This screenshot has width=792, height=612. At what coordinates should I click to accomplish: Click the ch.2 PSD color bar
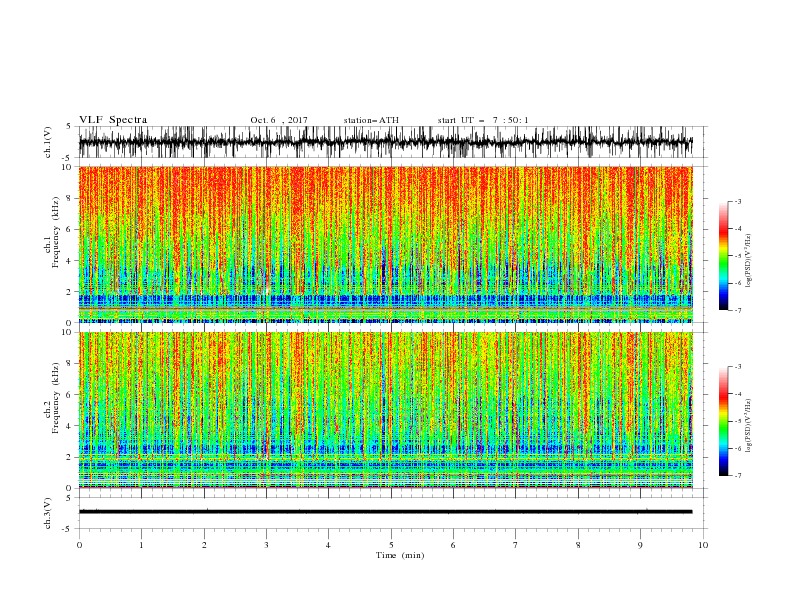click(723, 421)
